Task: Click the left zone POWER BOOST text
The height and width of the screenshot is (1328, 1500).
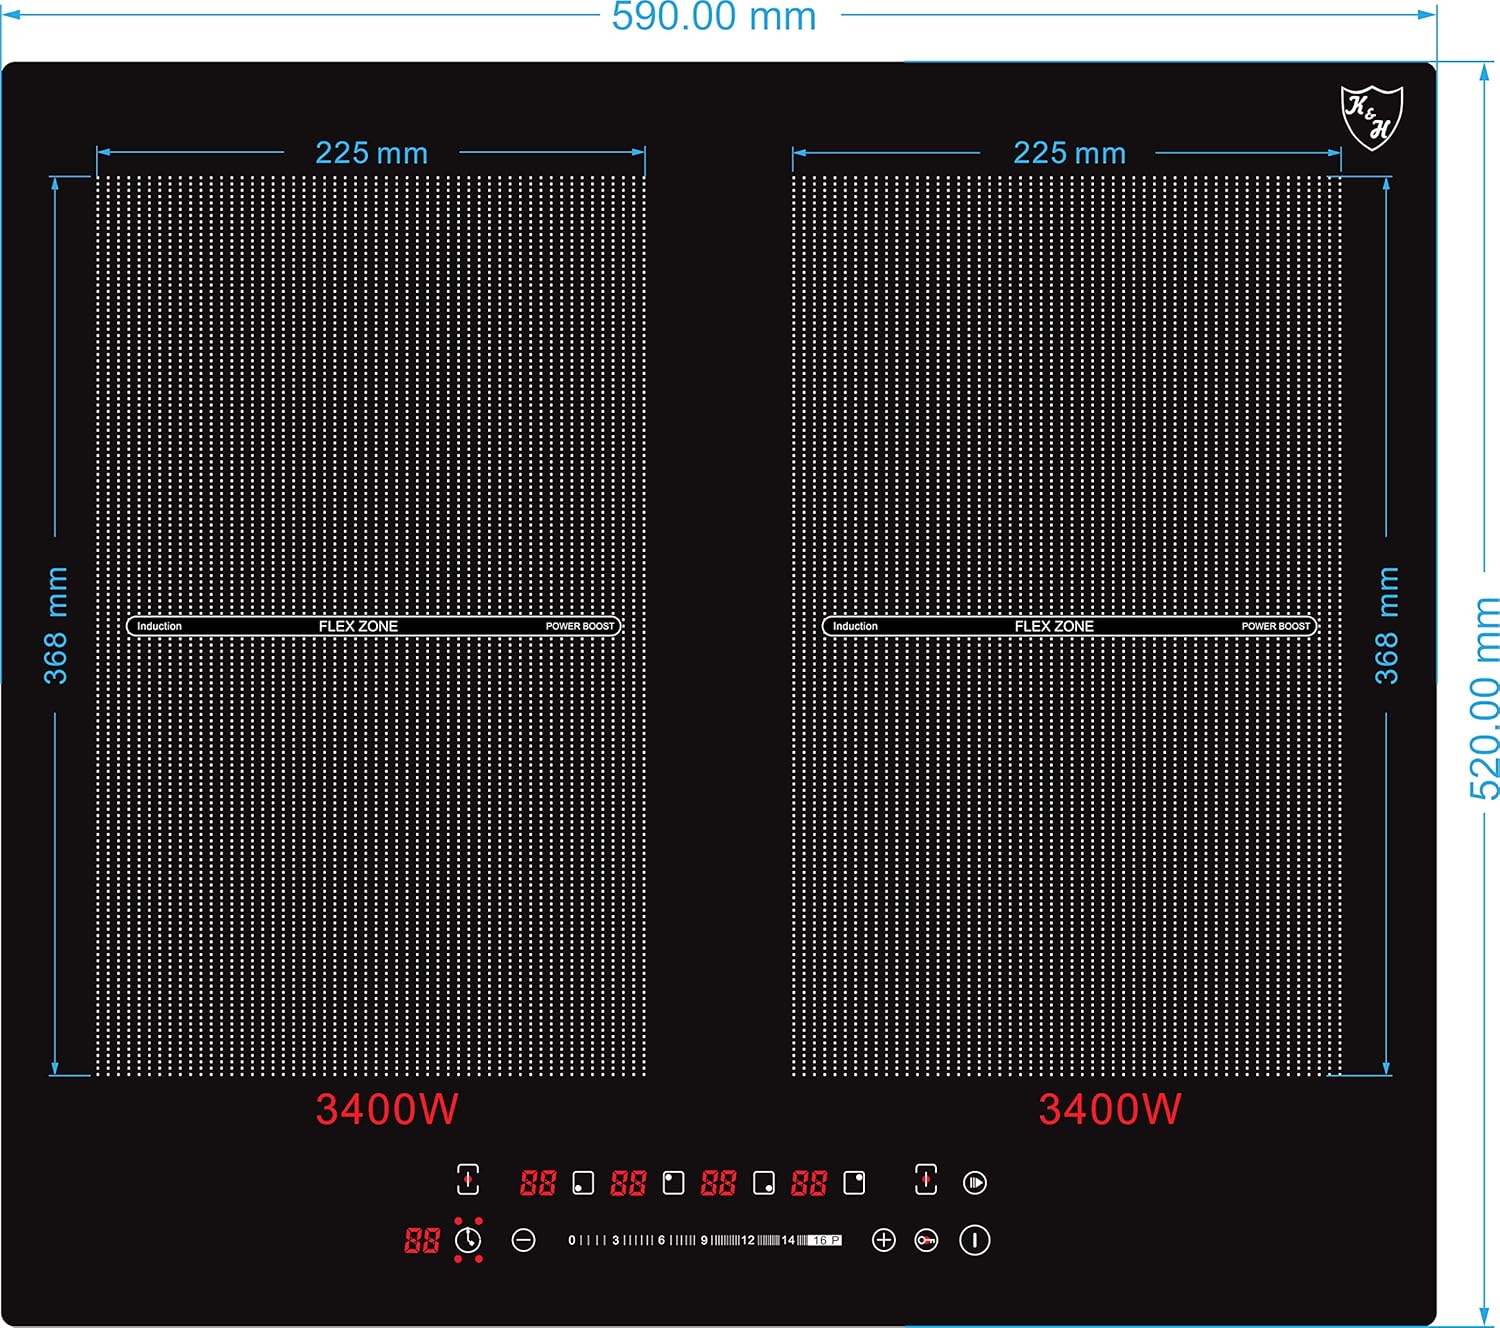Action: (580, 626)
